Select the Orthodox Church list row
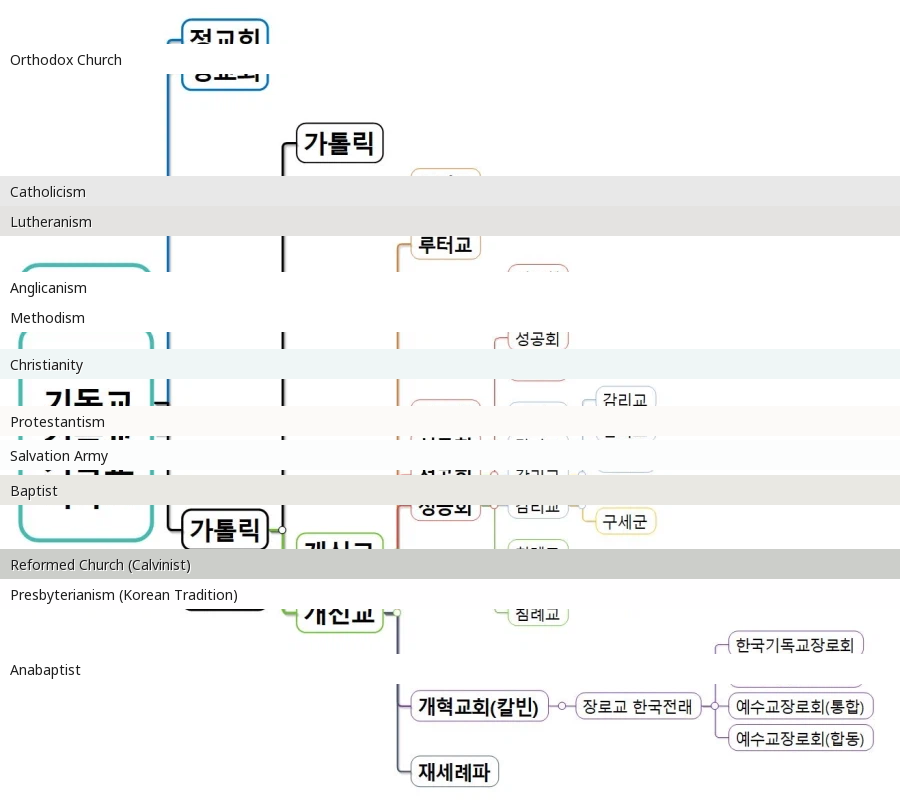Viewport: 900px width, 804px height. (x=66, y=60)
